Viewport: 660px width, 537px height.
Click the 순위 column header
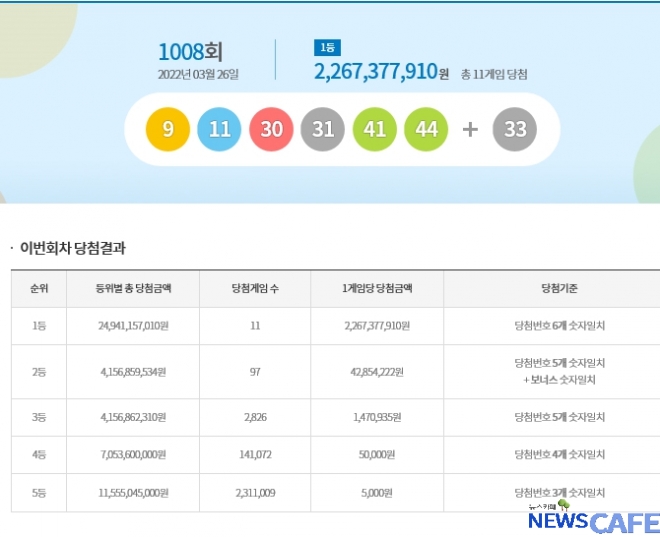pyautogui.click(x=39, y=289)
